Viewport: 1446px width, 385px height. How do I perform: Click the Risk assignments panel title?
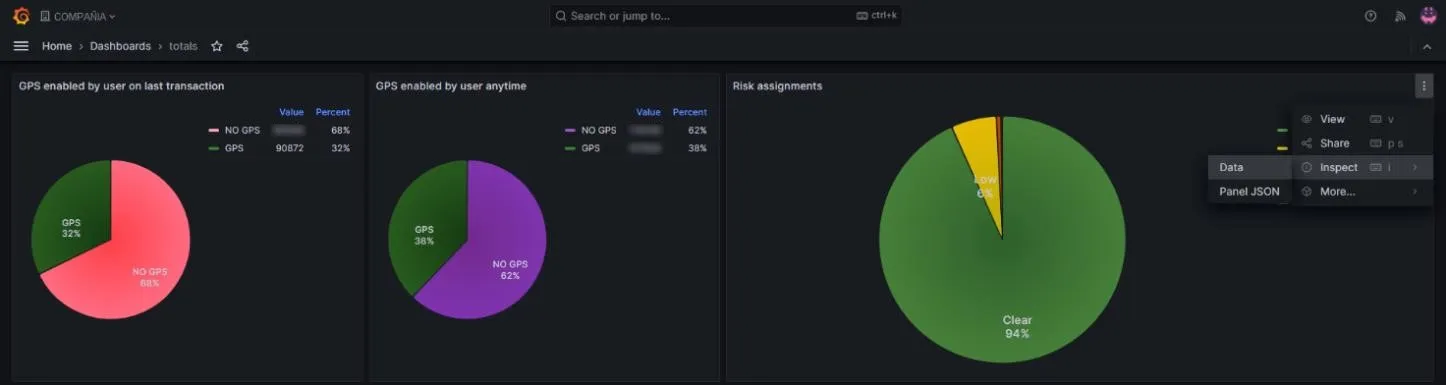[x=777, y=86]
